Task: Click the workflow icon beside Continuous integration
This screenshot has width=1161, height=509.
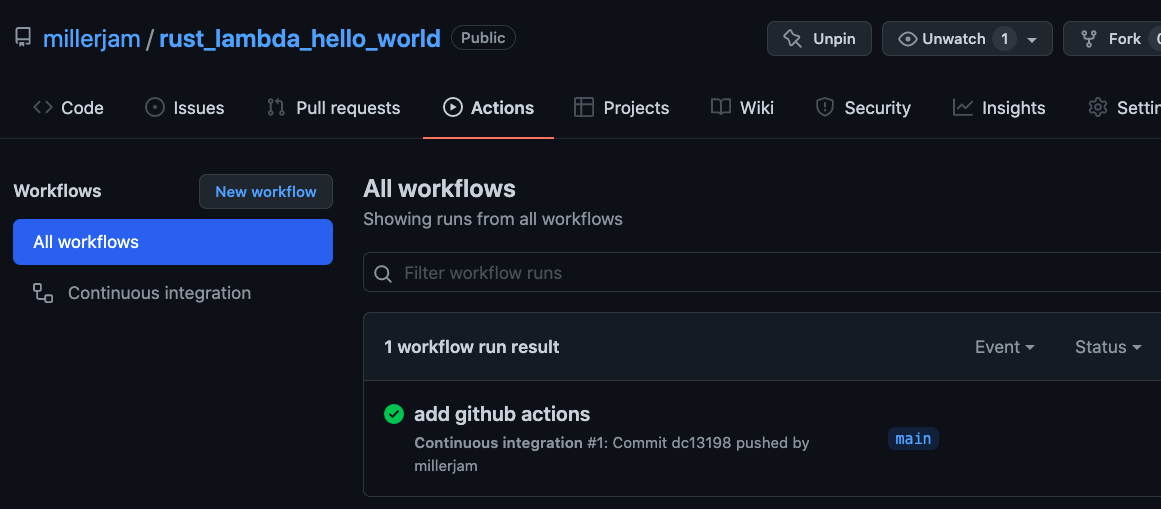Action: point(43,293)
